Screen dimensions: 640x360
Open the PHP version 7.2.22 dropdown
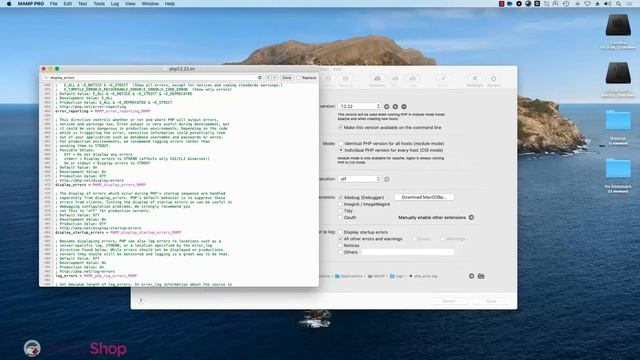pyautogui.click(x=359, y=107)
